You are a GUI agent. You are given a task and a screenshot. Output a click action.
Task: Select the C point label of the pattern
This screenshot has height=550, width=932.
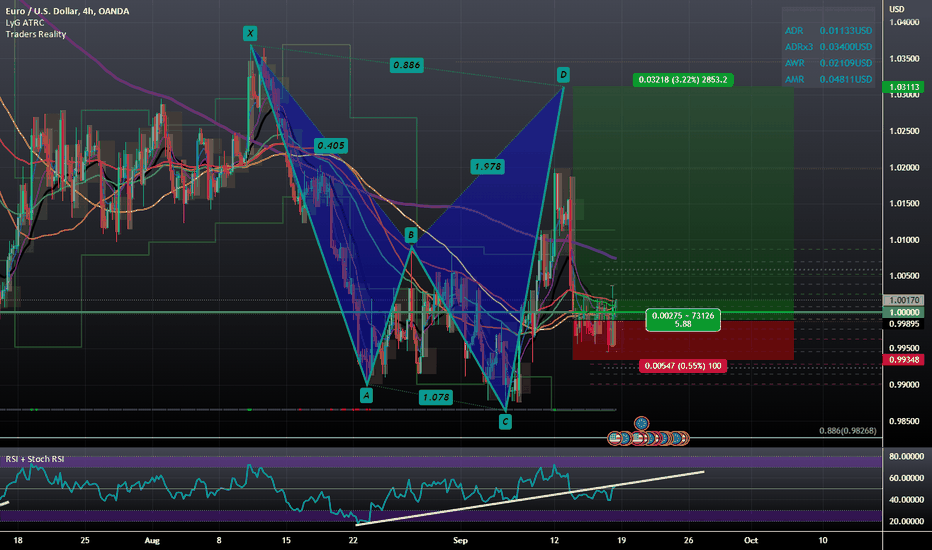coord(505,422)
